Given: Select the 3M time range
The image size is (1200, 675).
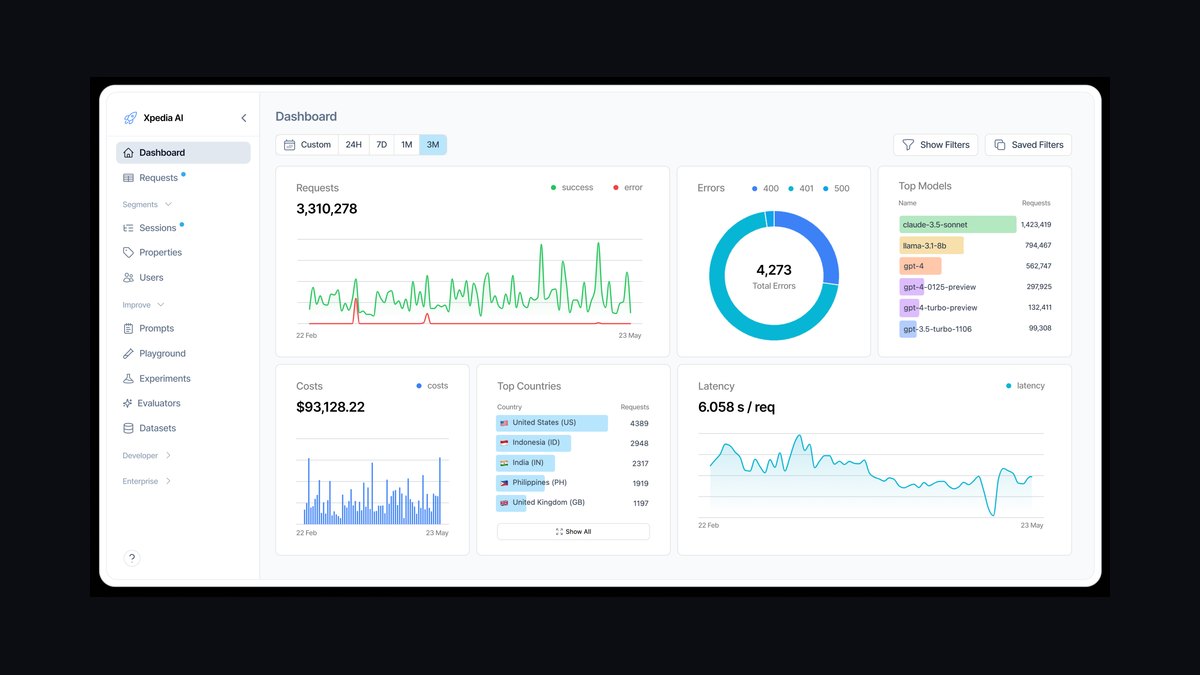Looking at the screenshot, I should point(433,145).
